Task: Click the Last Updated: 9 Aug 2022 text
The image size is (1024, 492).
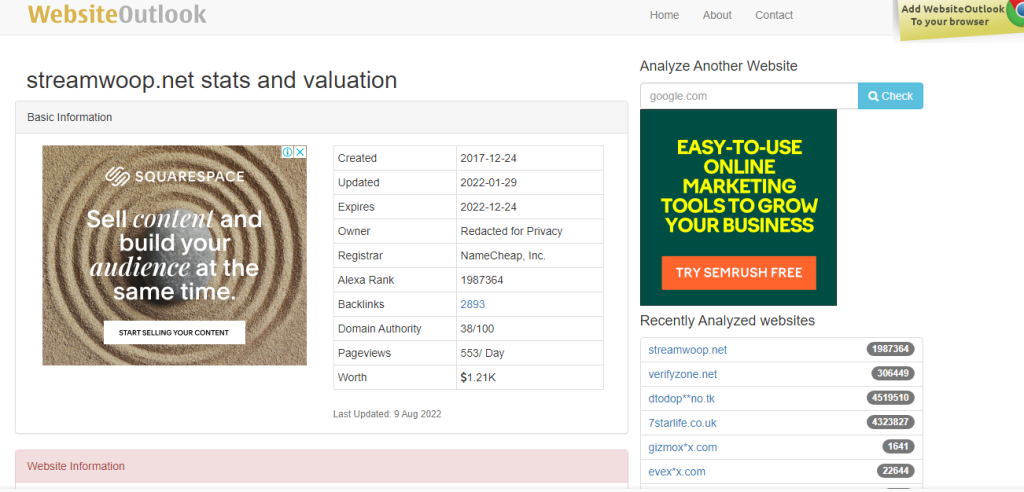Action: tap(387, 414)
